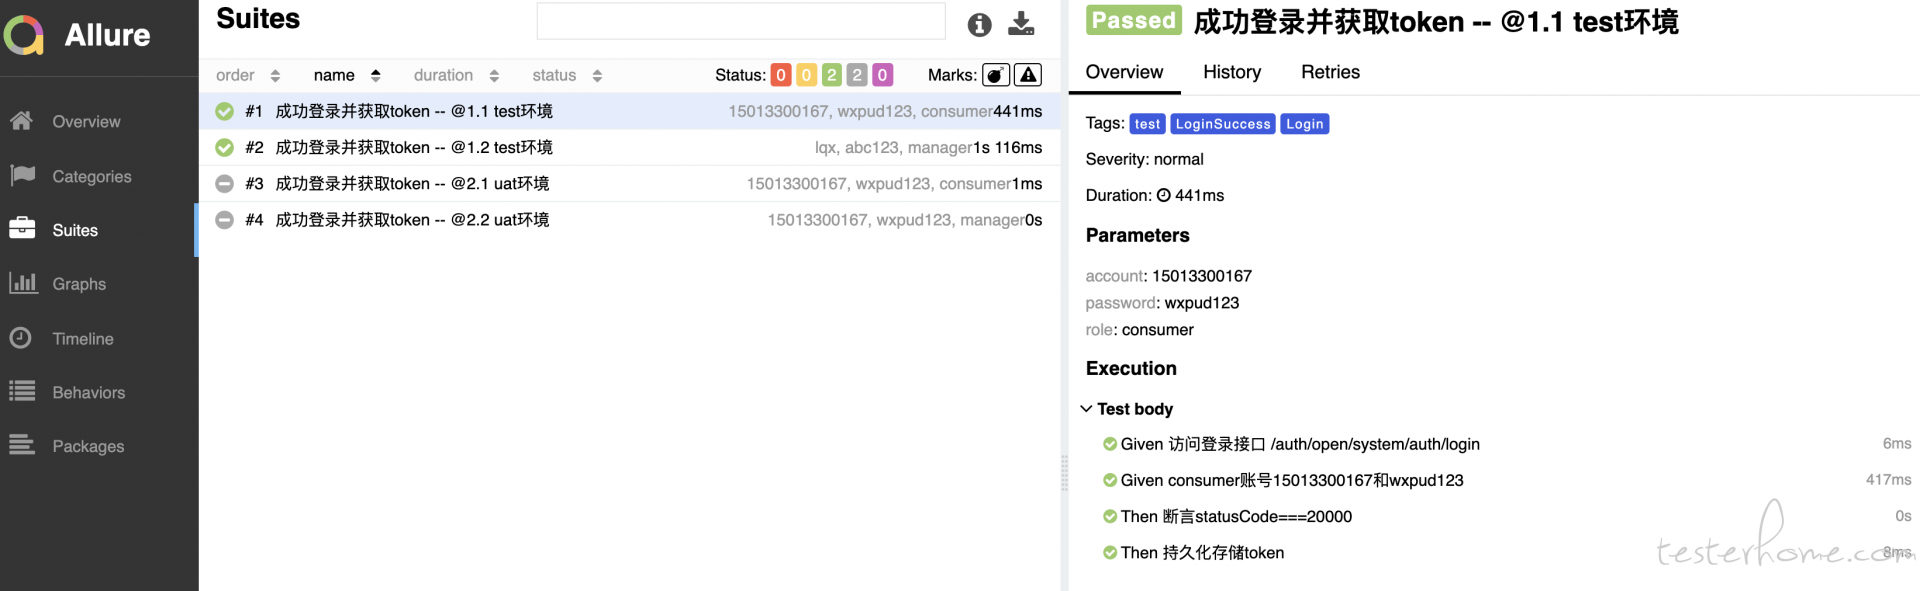The width and height of the screenshot is (1920, 591).
Task: Focus the Suites search field
Action: [741, 21]
